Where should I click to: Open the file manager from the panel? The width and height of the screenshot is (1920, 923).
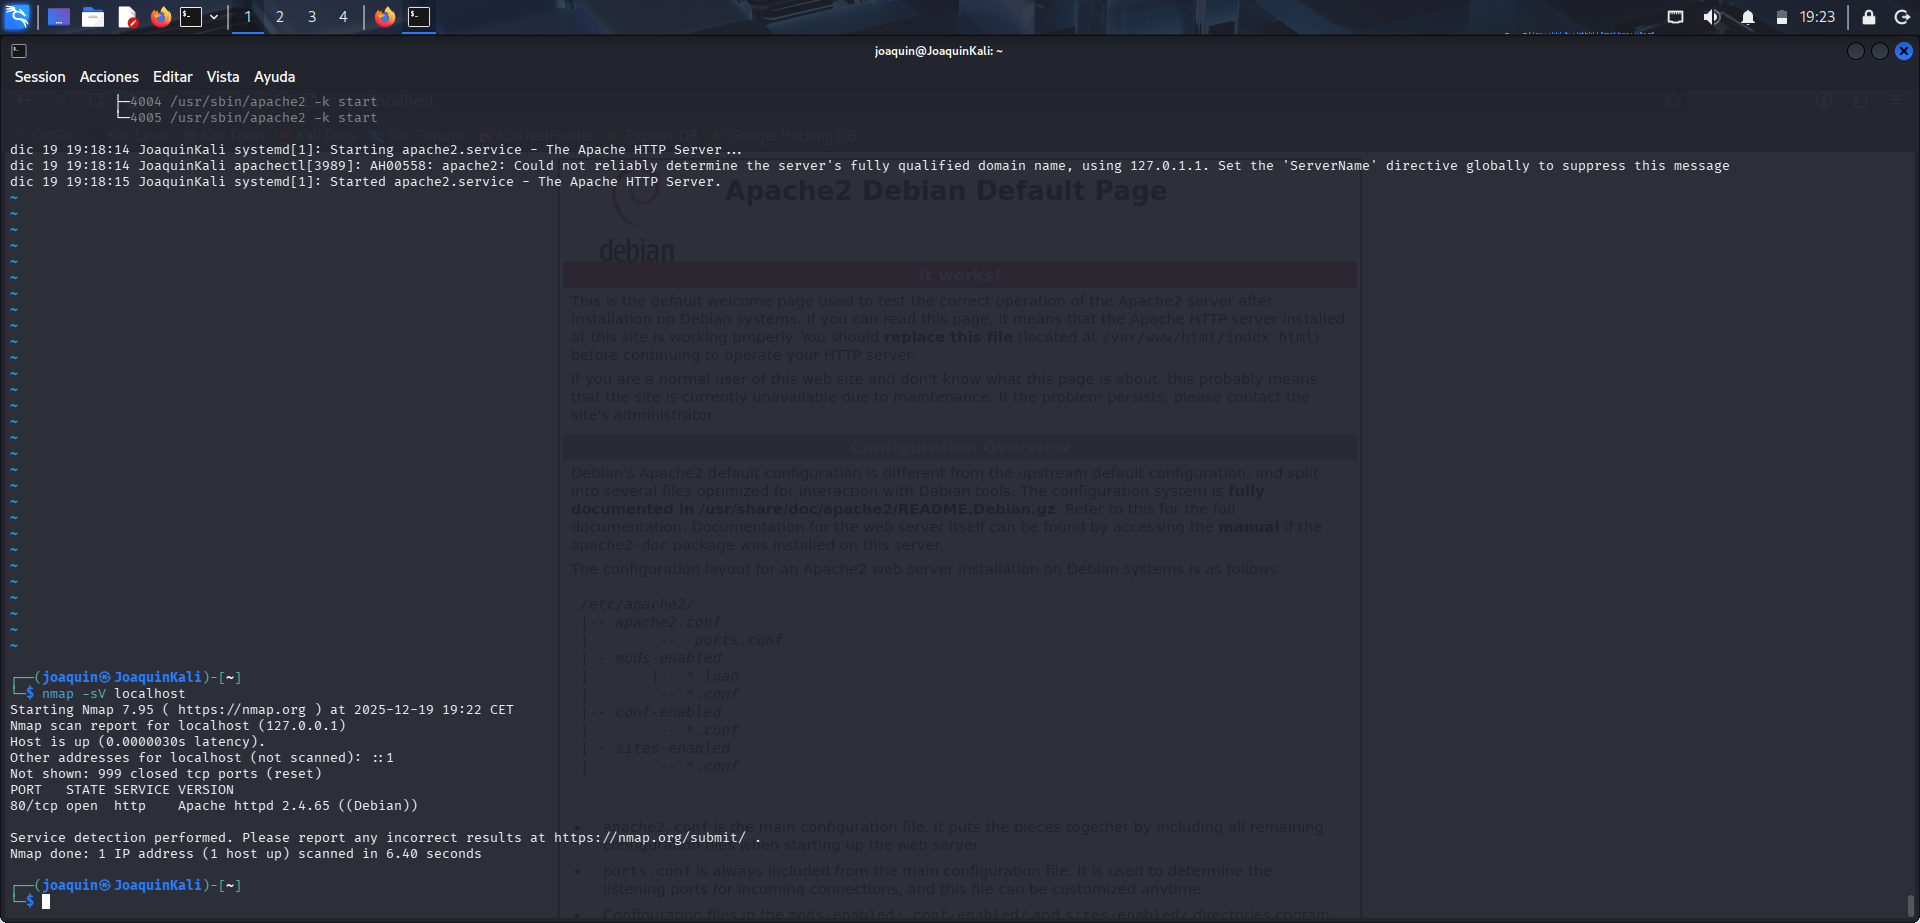[93, 16]
